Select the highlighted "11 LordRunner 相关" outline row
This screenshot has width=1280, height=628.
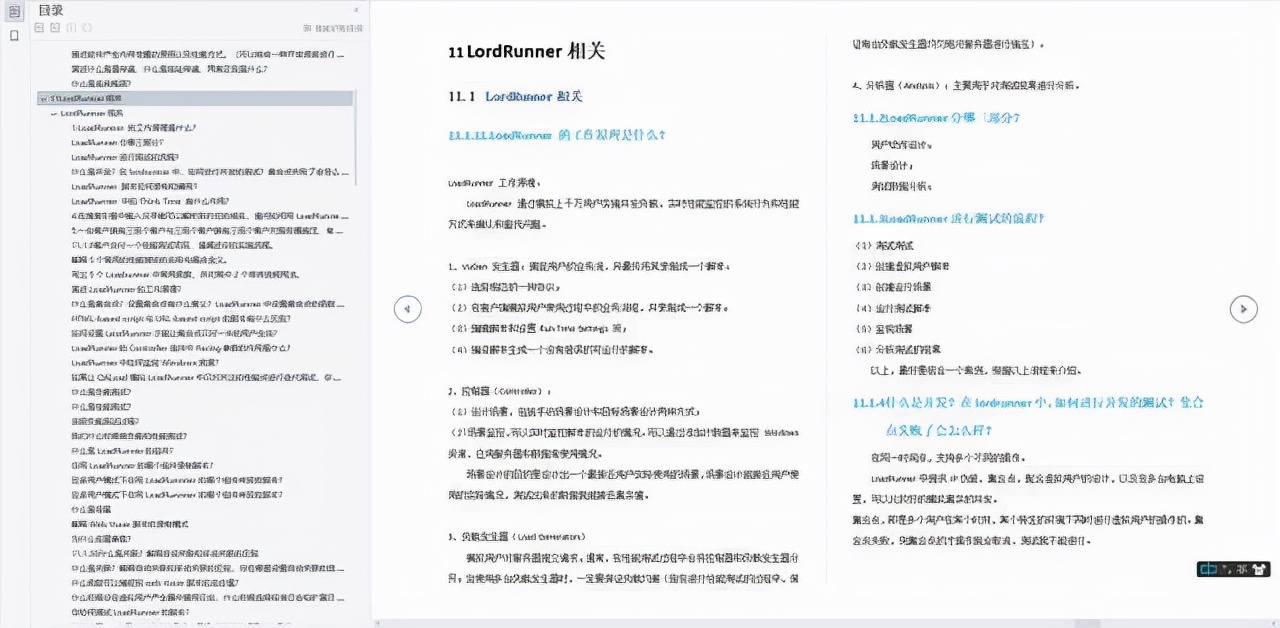(195, 99)
